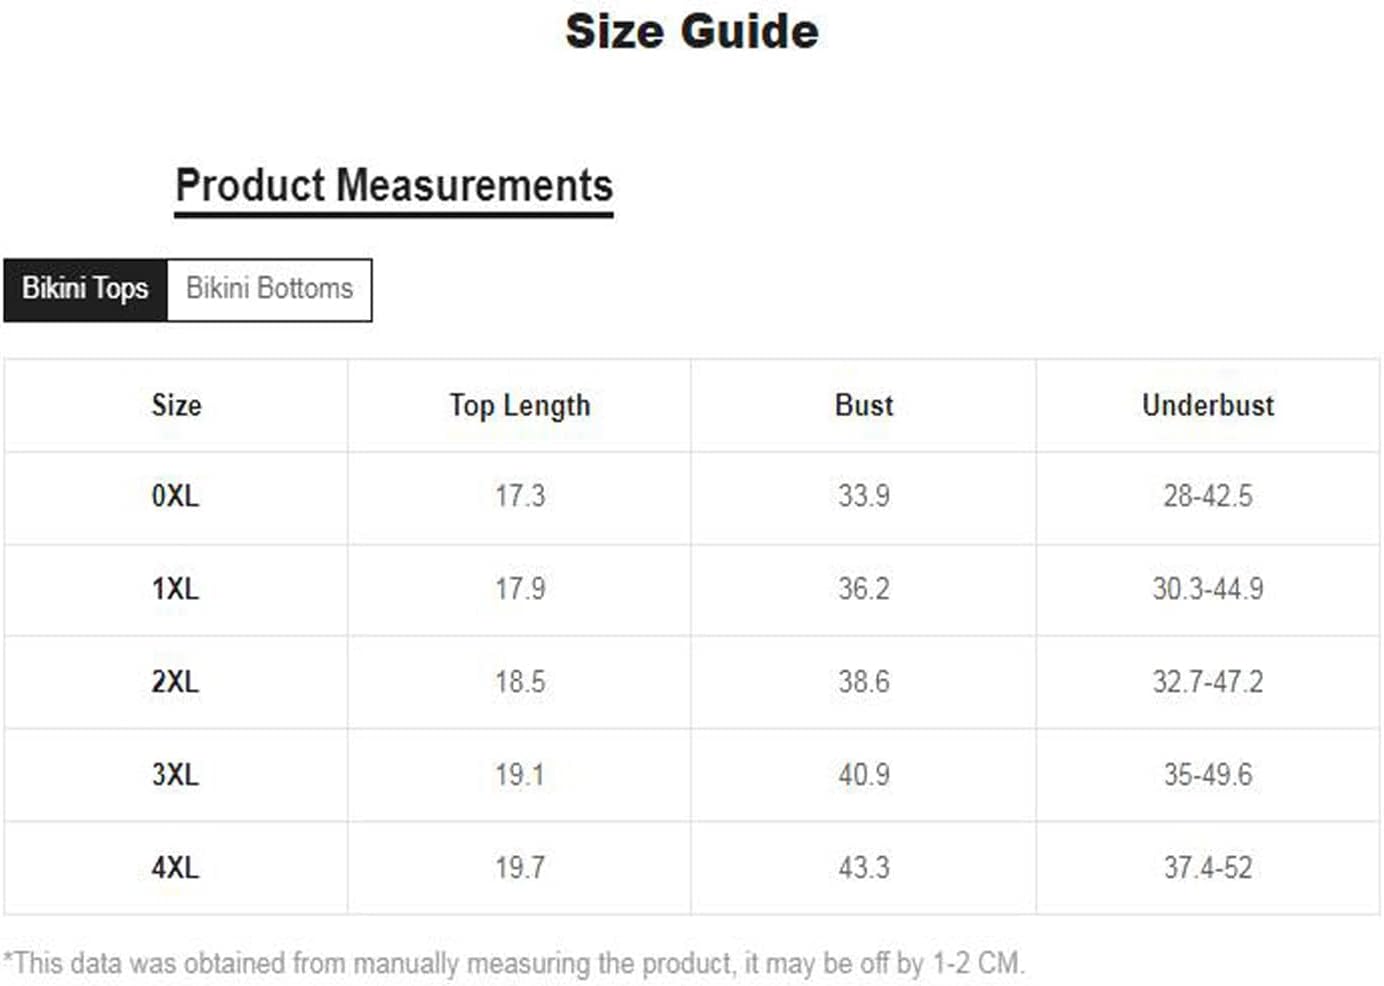Screen dimensions: 1384x986
Task: Click the 37.4-52 underbust cell
Action: tap(1208, 868)
